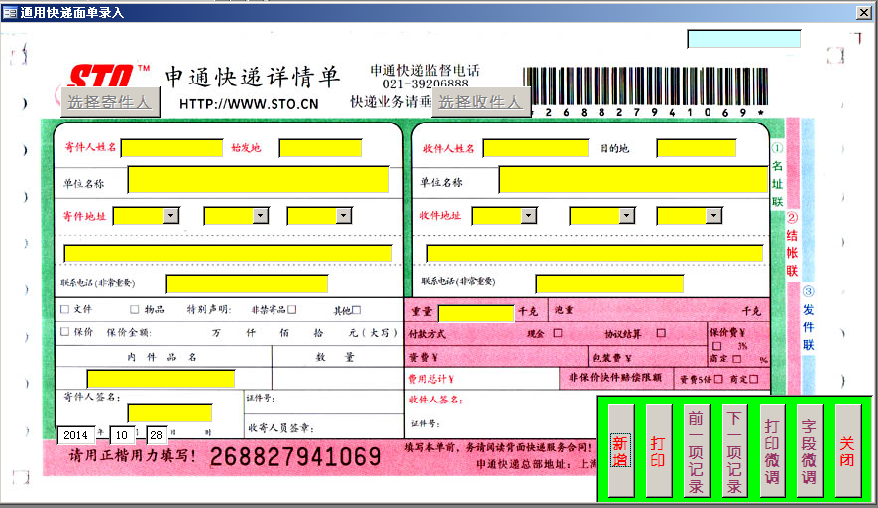Check the 3% 保价费 checkbox
This screenshot has height=508, width=878.
click(x=717, y=346)
